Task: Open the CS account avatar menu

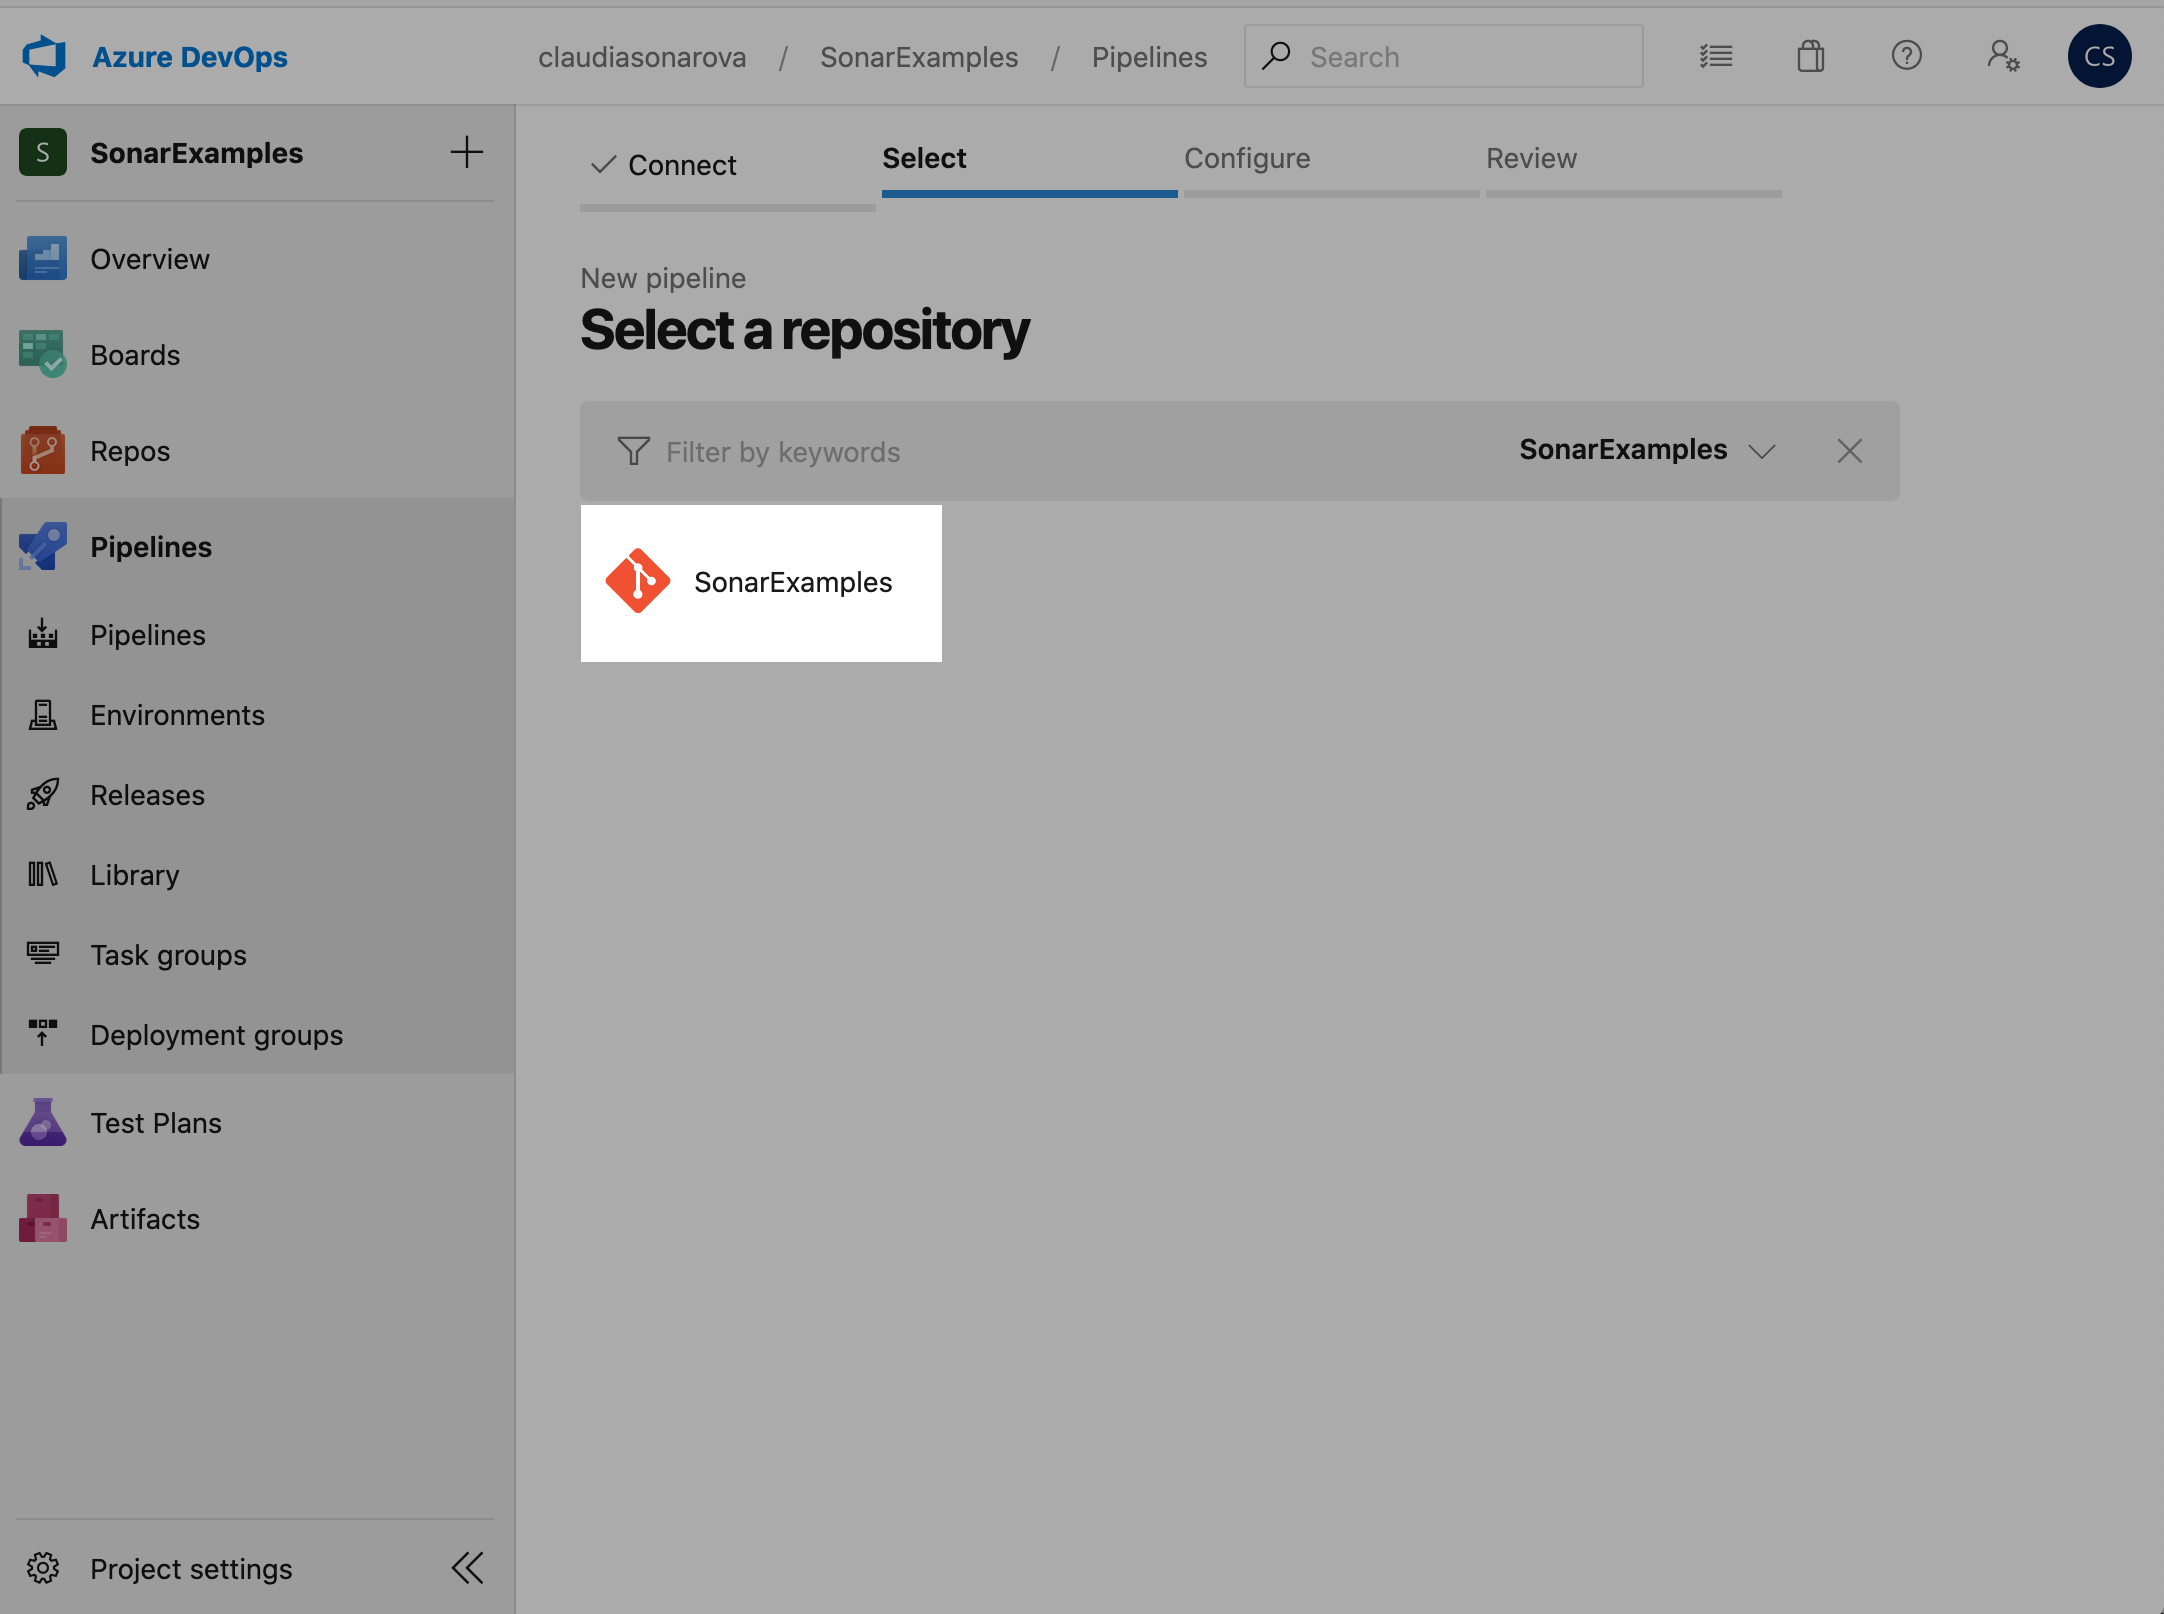Action: tap(2099, 56)
